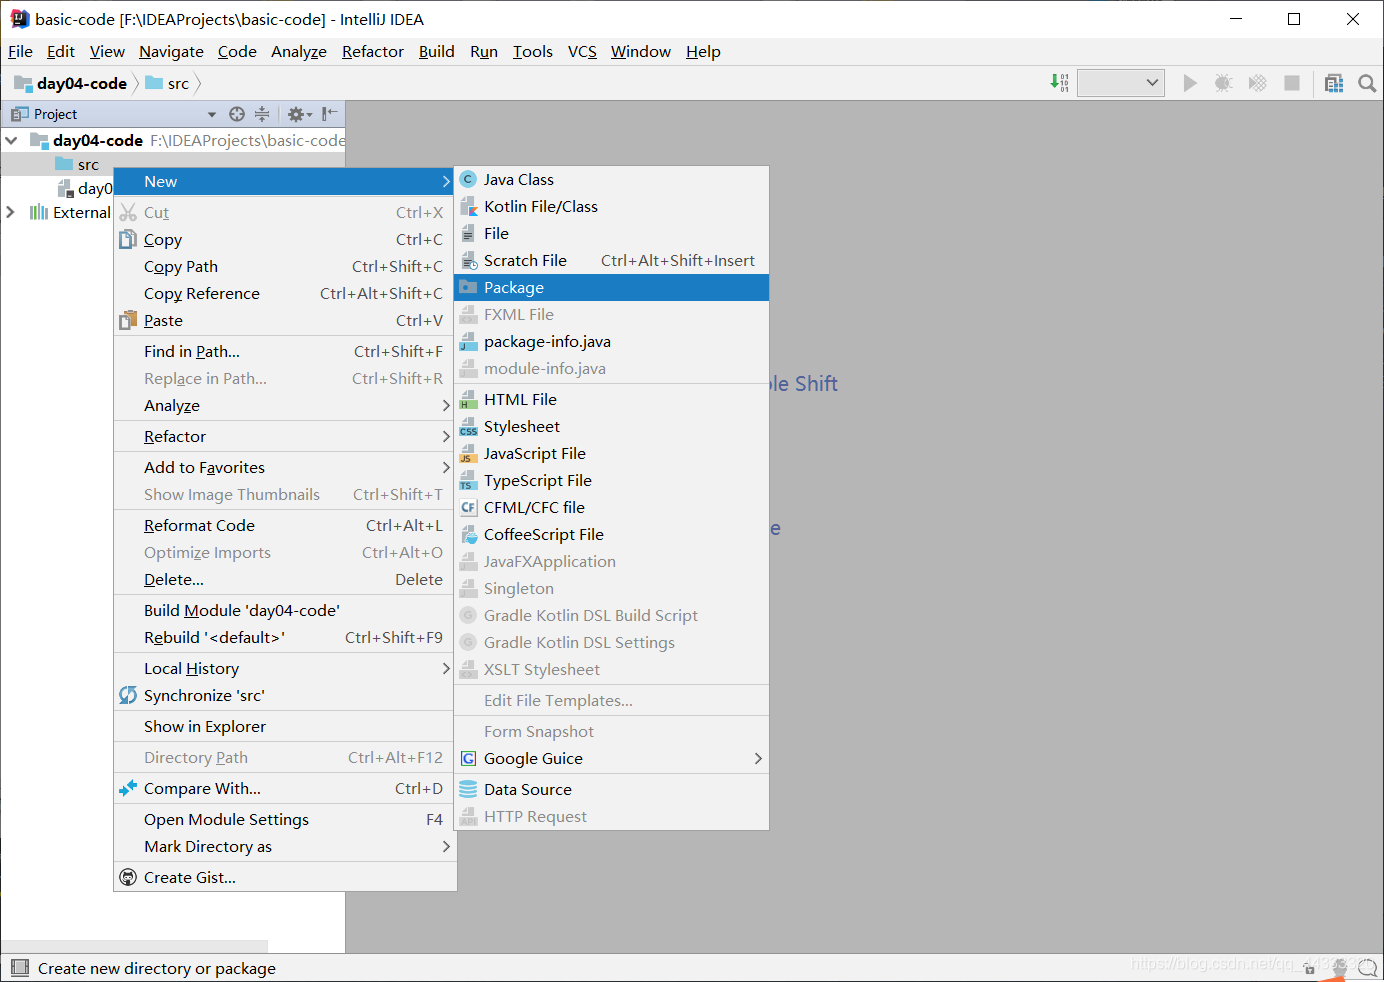Click Create Gist entry
The image size is (1384, 982).
(284, 878)
